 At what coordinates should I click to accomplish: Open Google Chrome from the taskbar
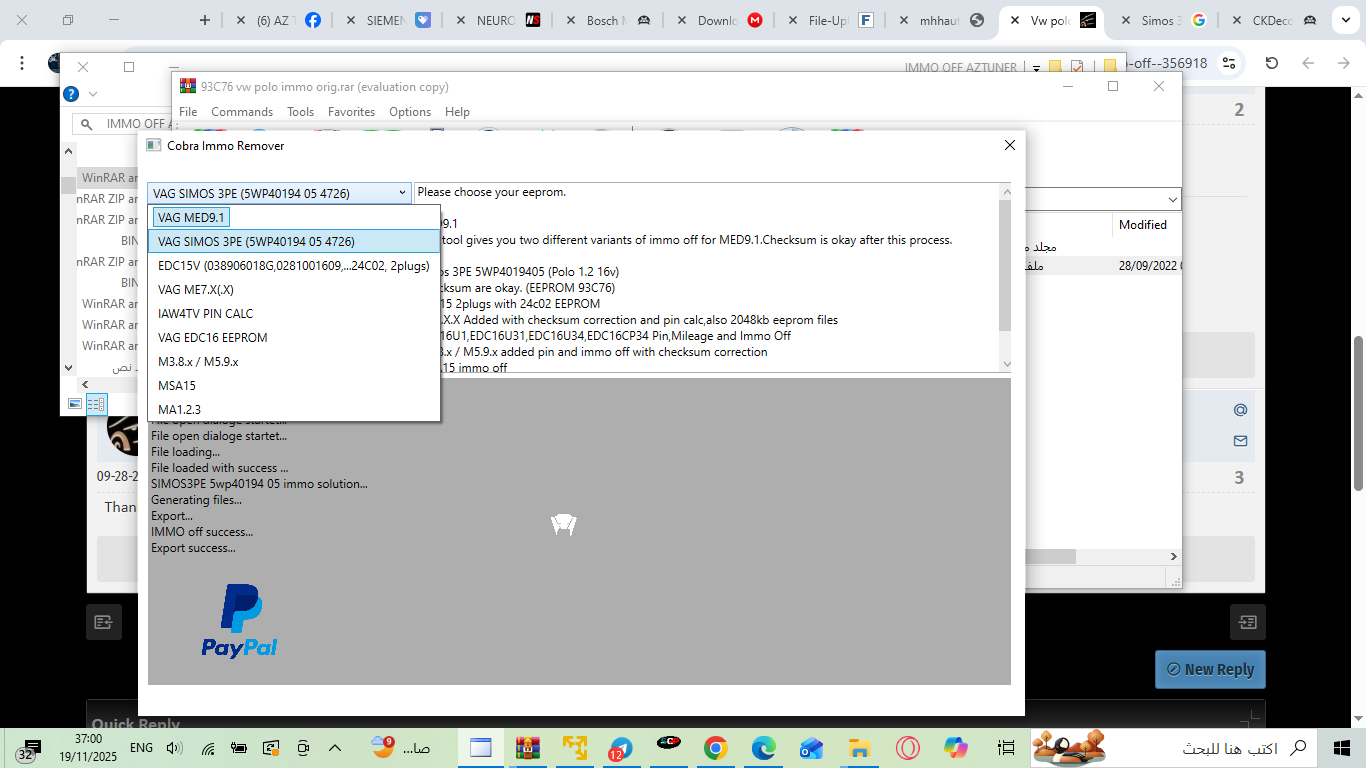coord(715,748)
